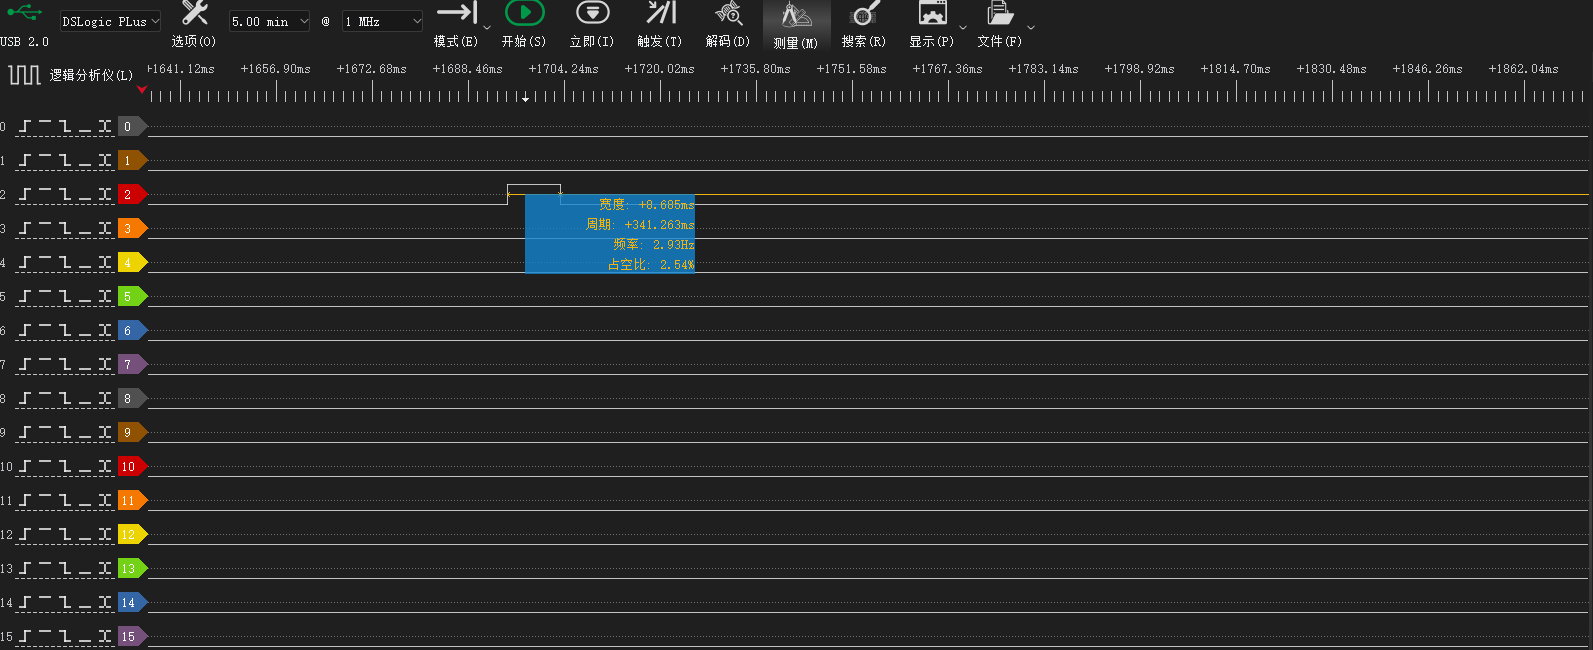Start capture with 开始(S) button
Viewport: 1593px width, 650px height.
pyautogui.click(x=524, y=24)
